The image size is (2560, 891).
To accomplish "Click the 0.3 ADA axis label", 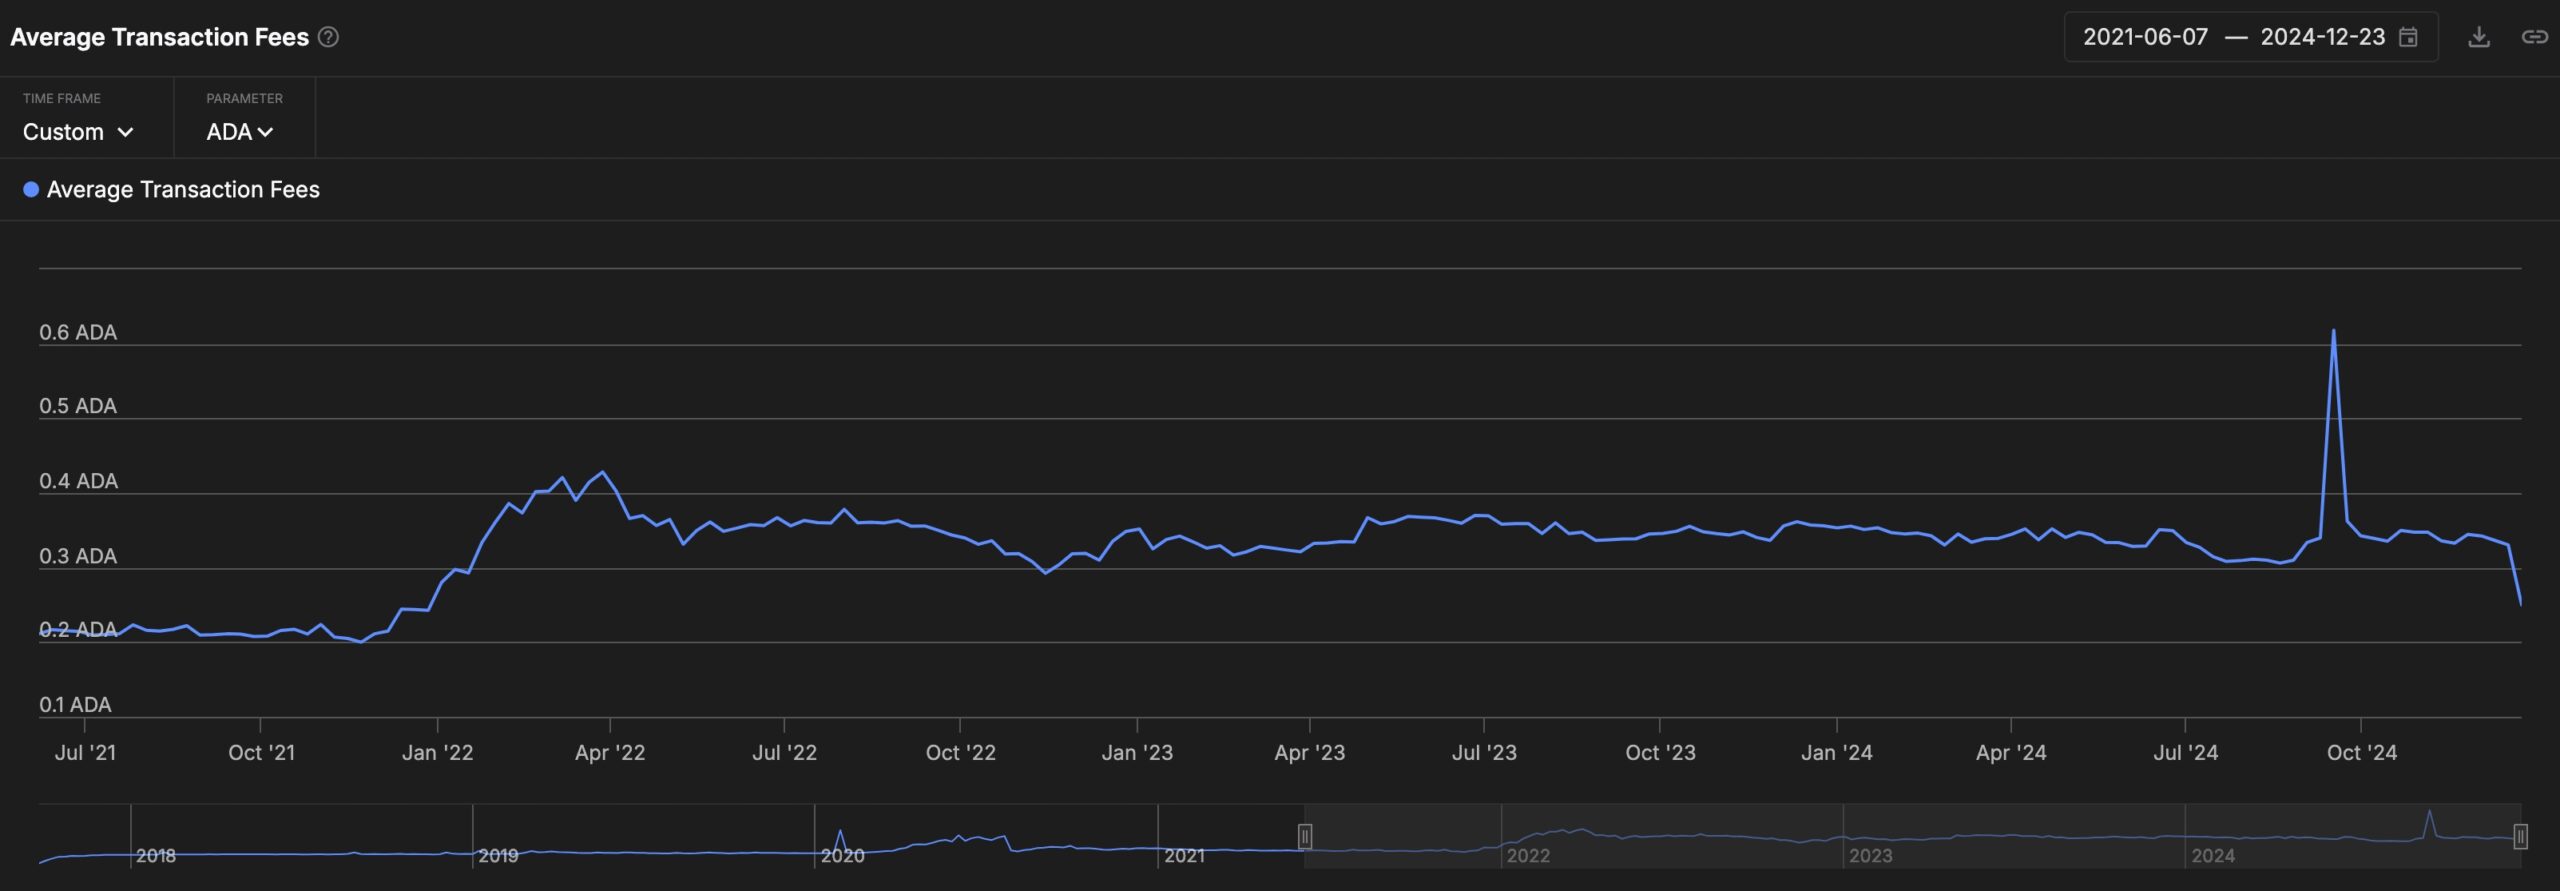I will coord(78,556).
